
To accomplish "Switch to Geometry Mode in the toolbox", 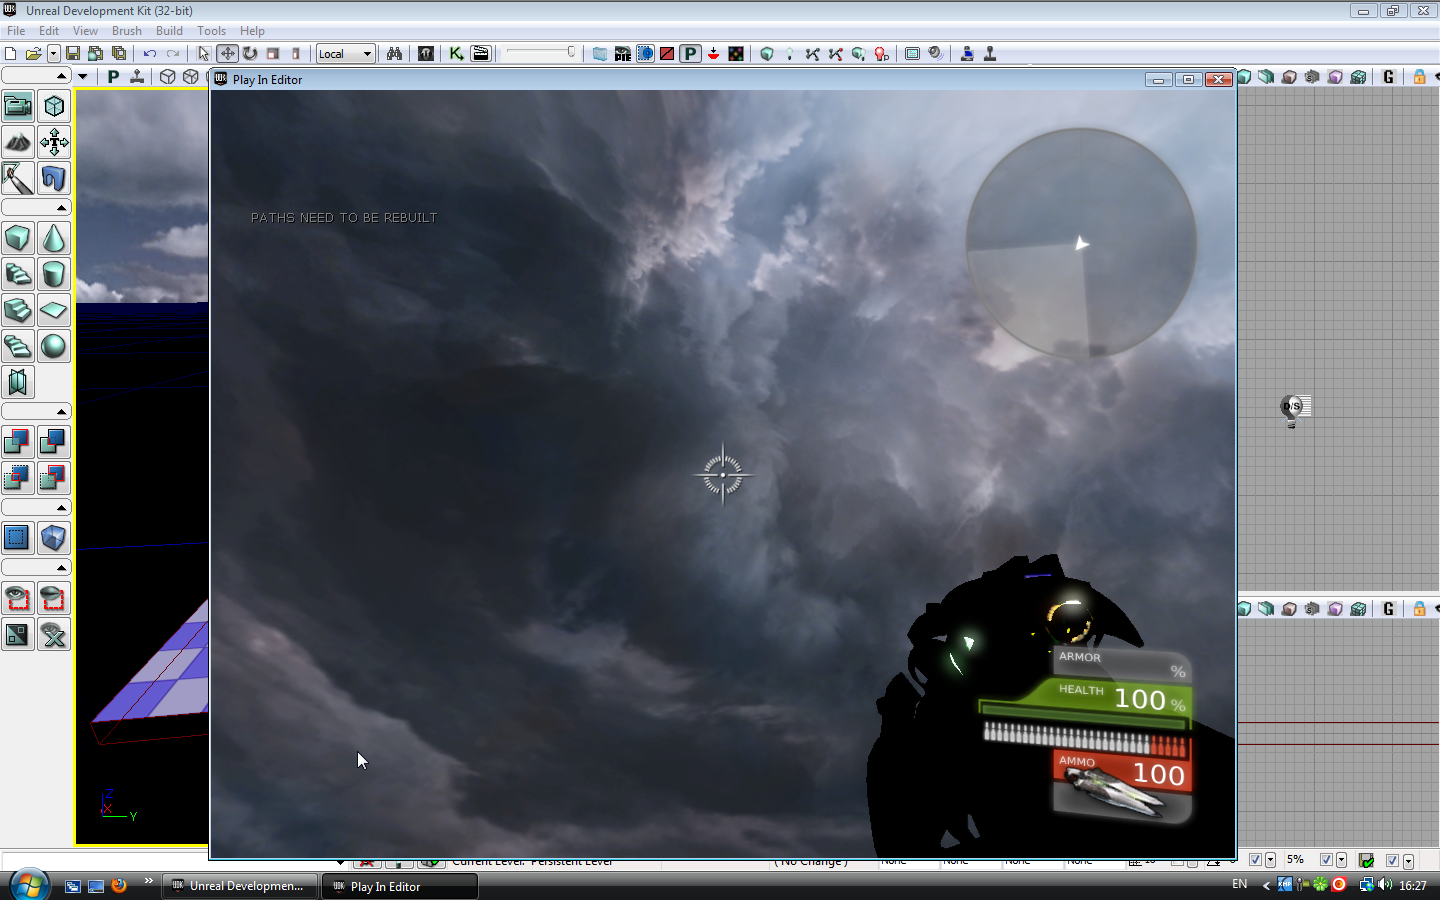I will [54, 106].
